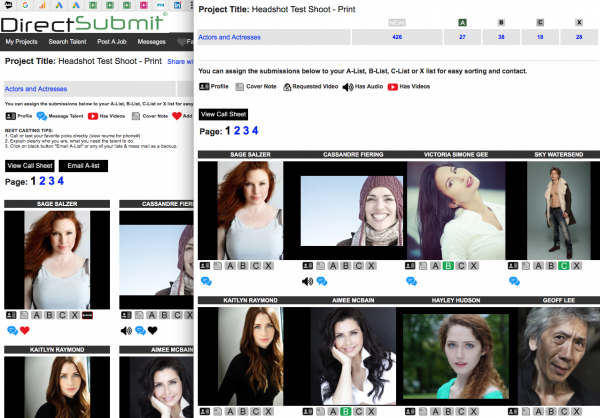Click the Requested Video legend icon
600x418 pixels.
click(x=290, y=88)
